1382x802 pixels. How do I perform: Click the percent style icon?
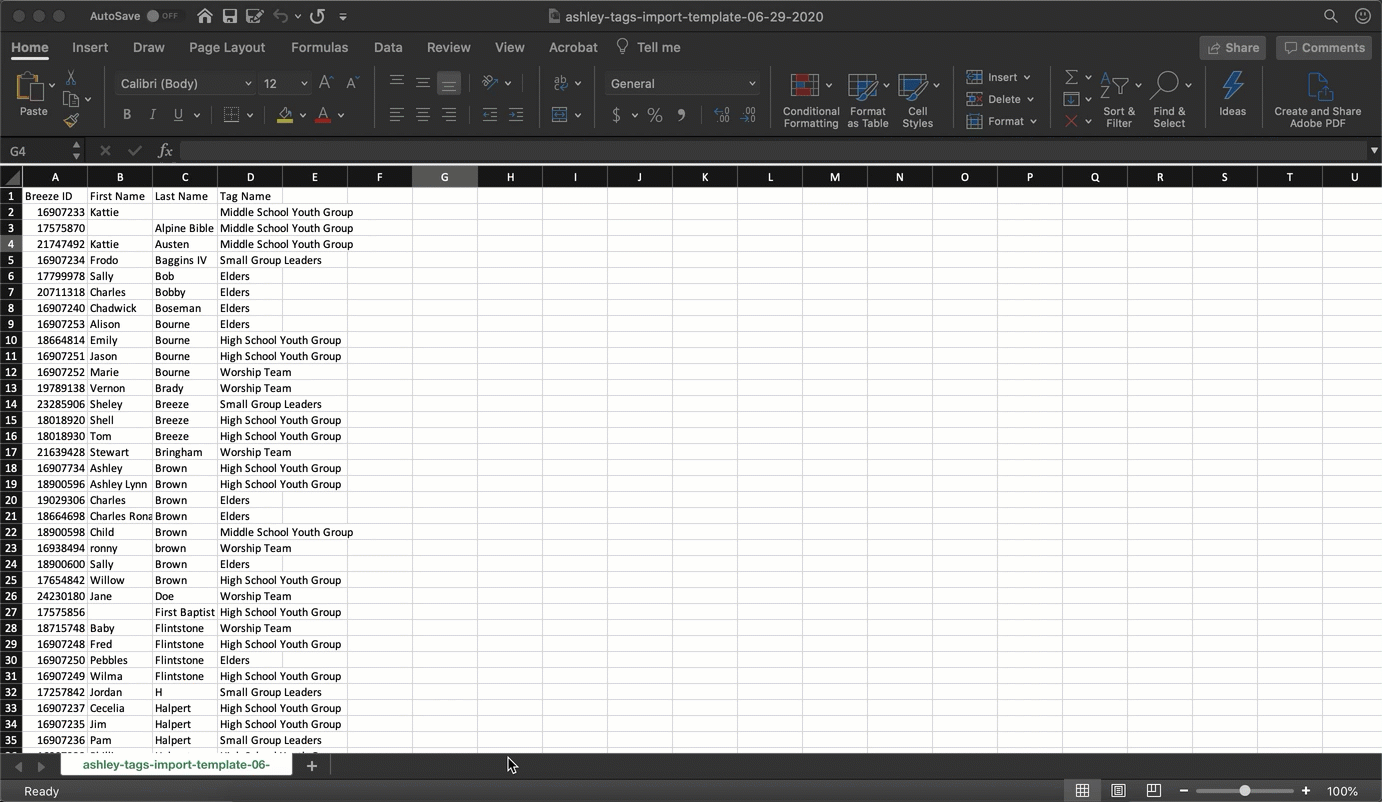(654, 115)
